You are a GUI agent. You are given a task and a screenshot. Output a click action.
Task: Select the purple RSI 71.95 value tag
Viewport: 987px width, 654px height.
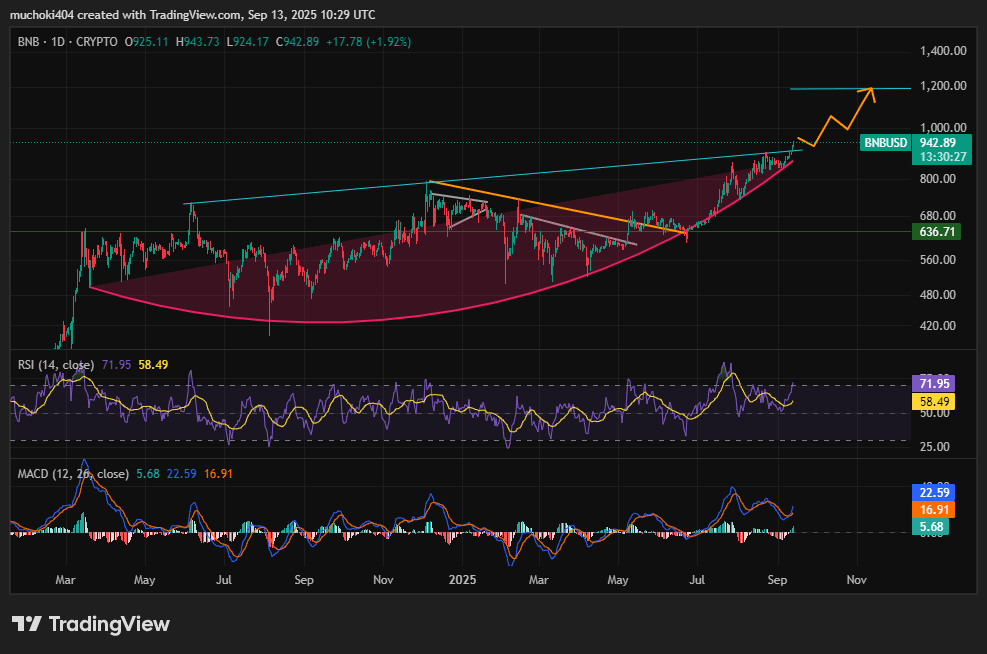(x=938, y=384)
